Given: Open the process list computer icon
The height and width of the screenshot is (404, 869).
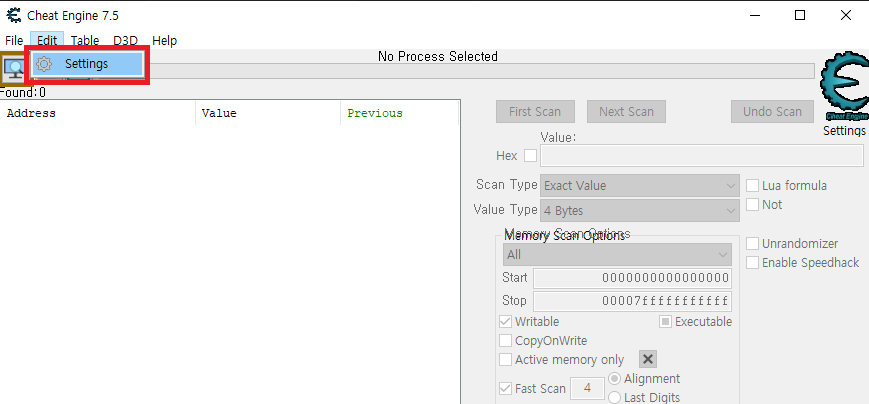Looking at the screenshot, I should pos(12,68).
